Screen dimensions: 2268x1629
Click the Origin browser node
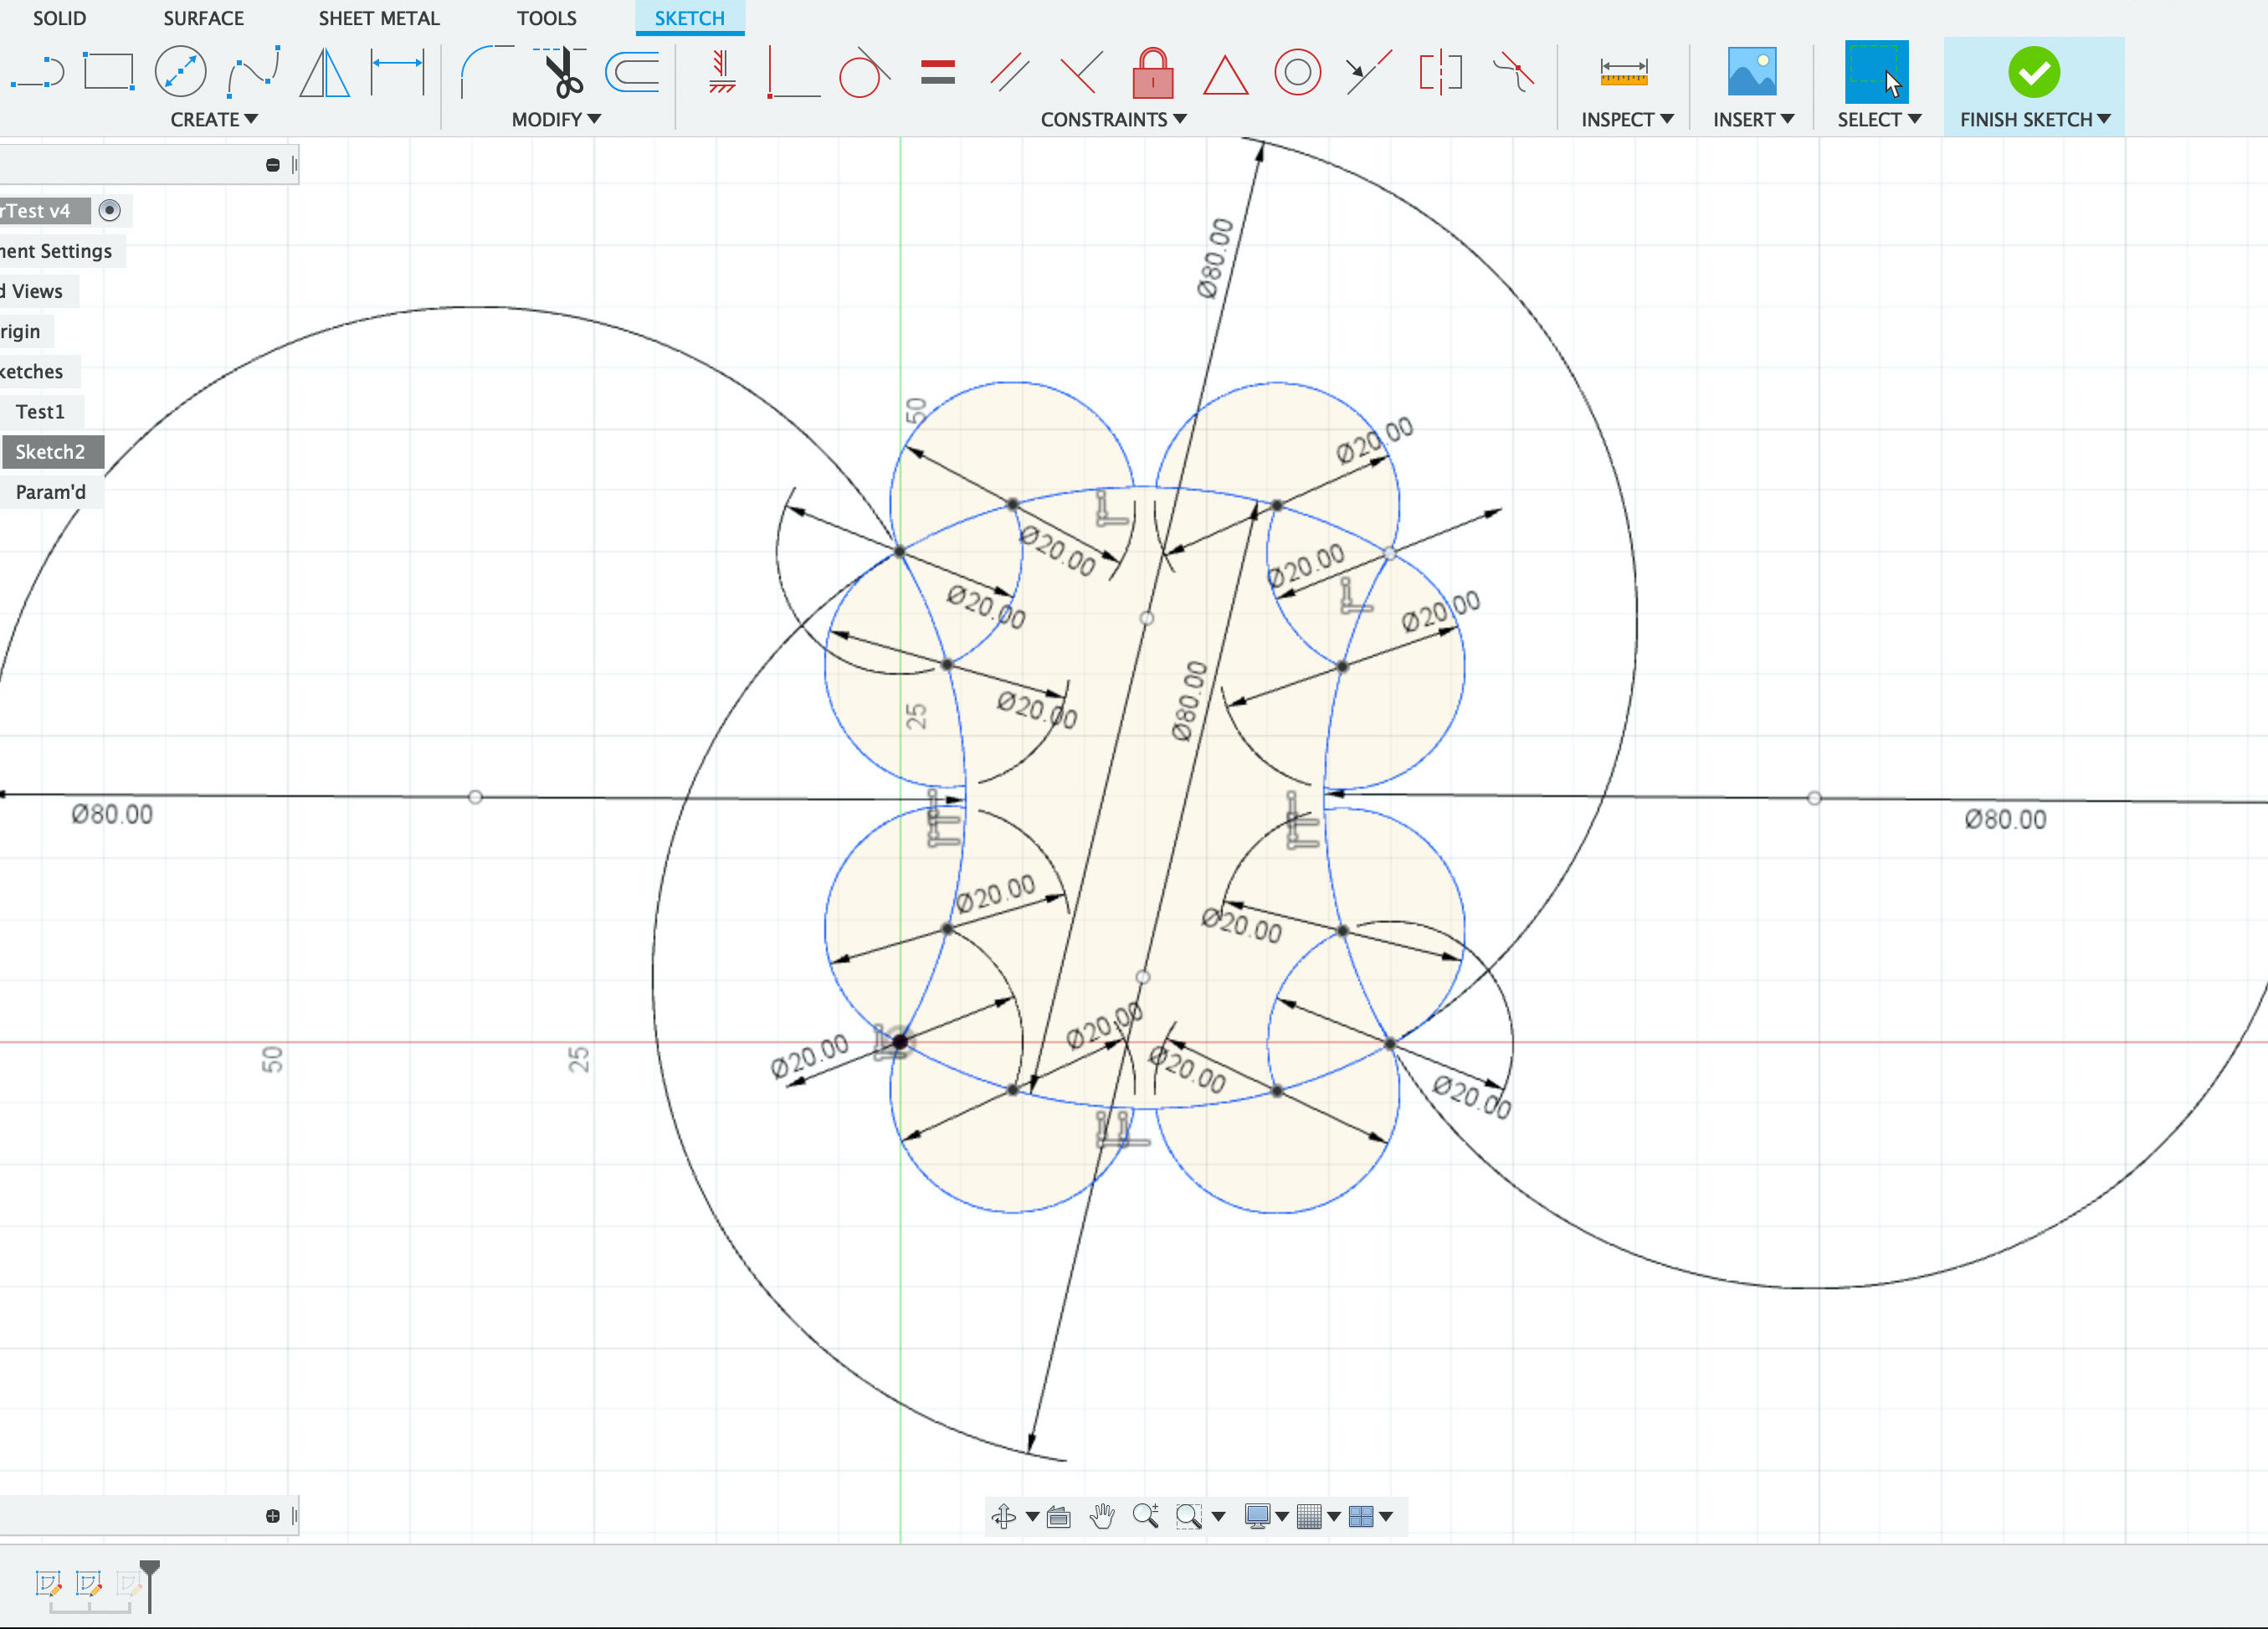point(21,331)
